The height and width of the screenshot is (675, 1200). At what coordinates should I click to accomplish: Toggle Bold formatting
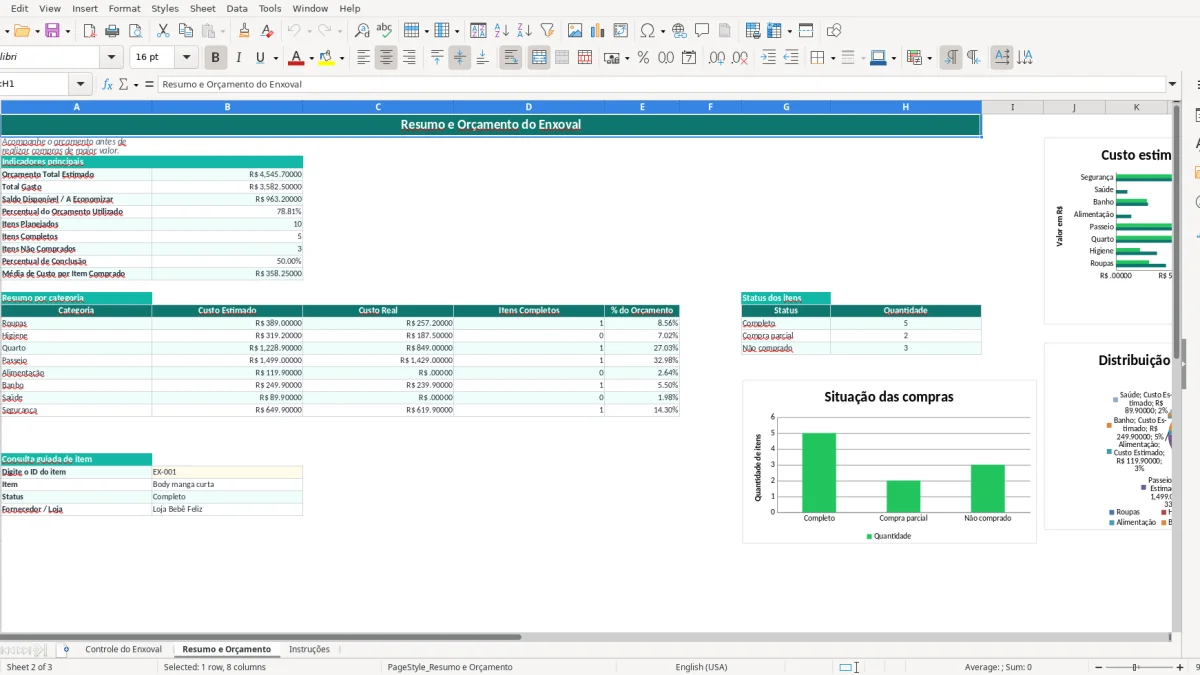[x=215, y=58]
